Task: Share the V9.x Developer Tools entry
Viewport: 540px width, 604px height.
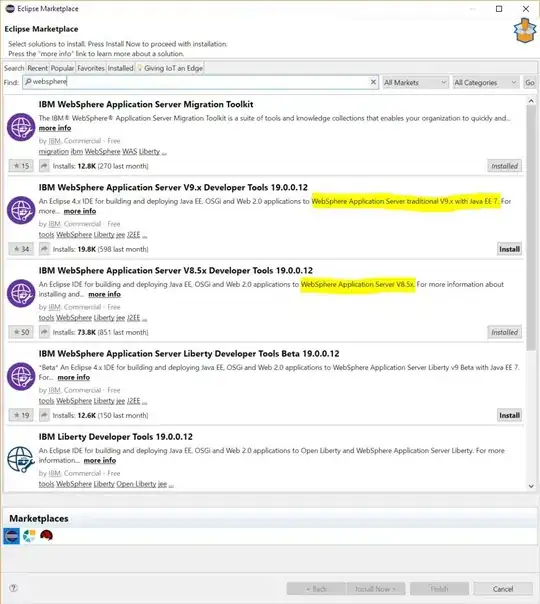Action: (x=44, y=249)
